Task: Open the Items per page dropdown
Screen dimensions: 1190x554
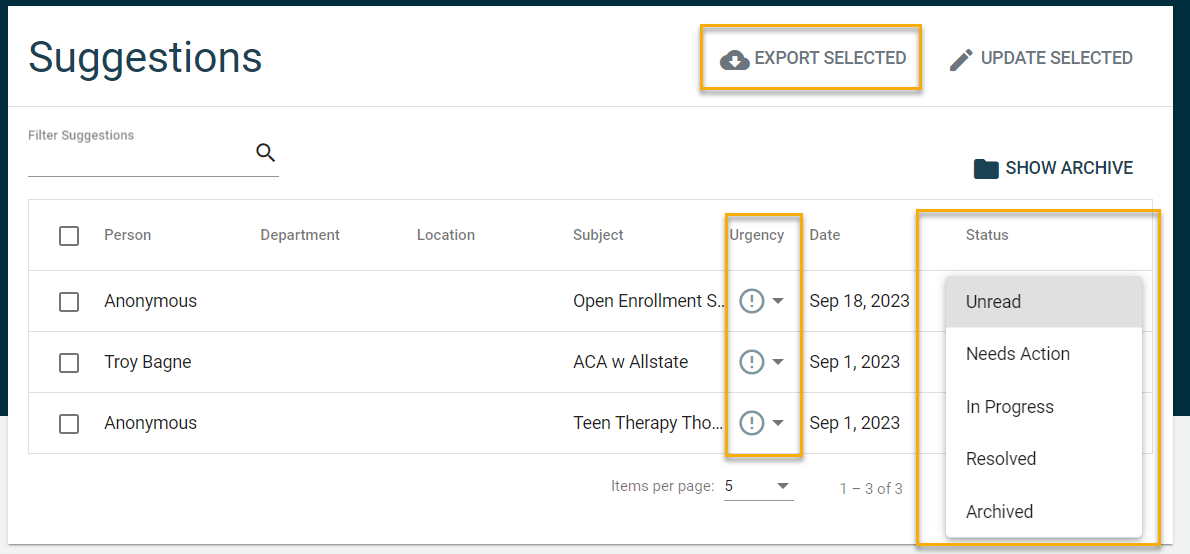Action: coord(758,487)
